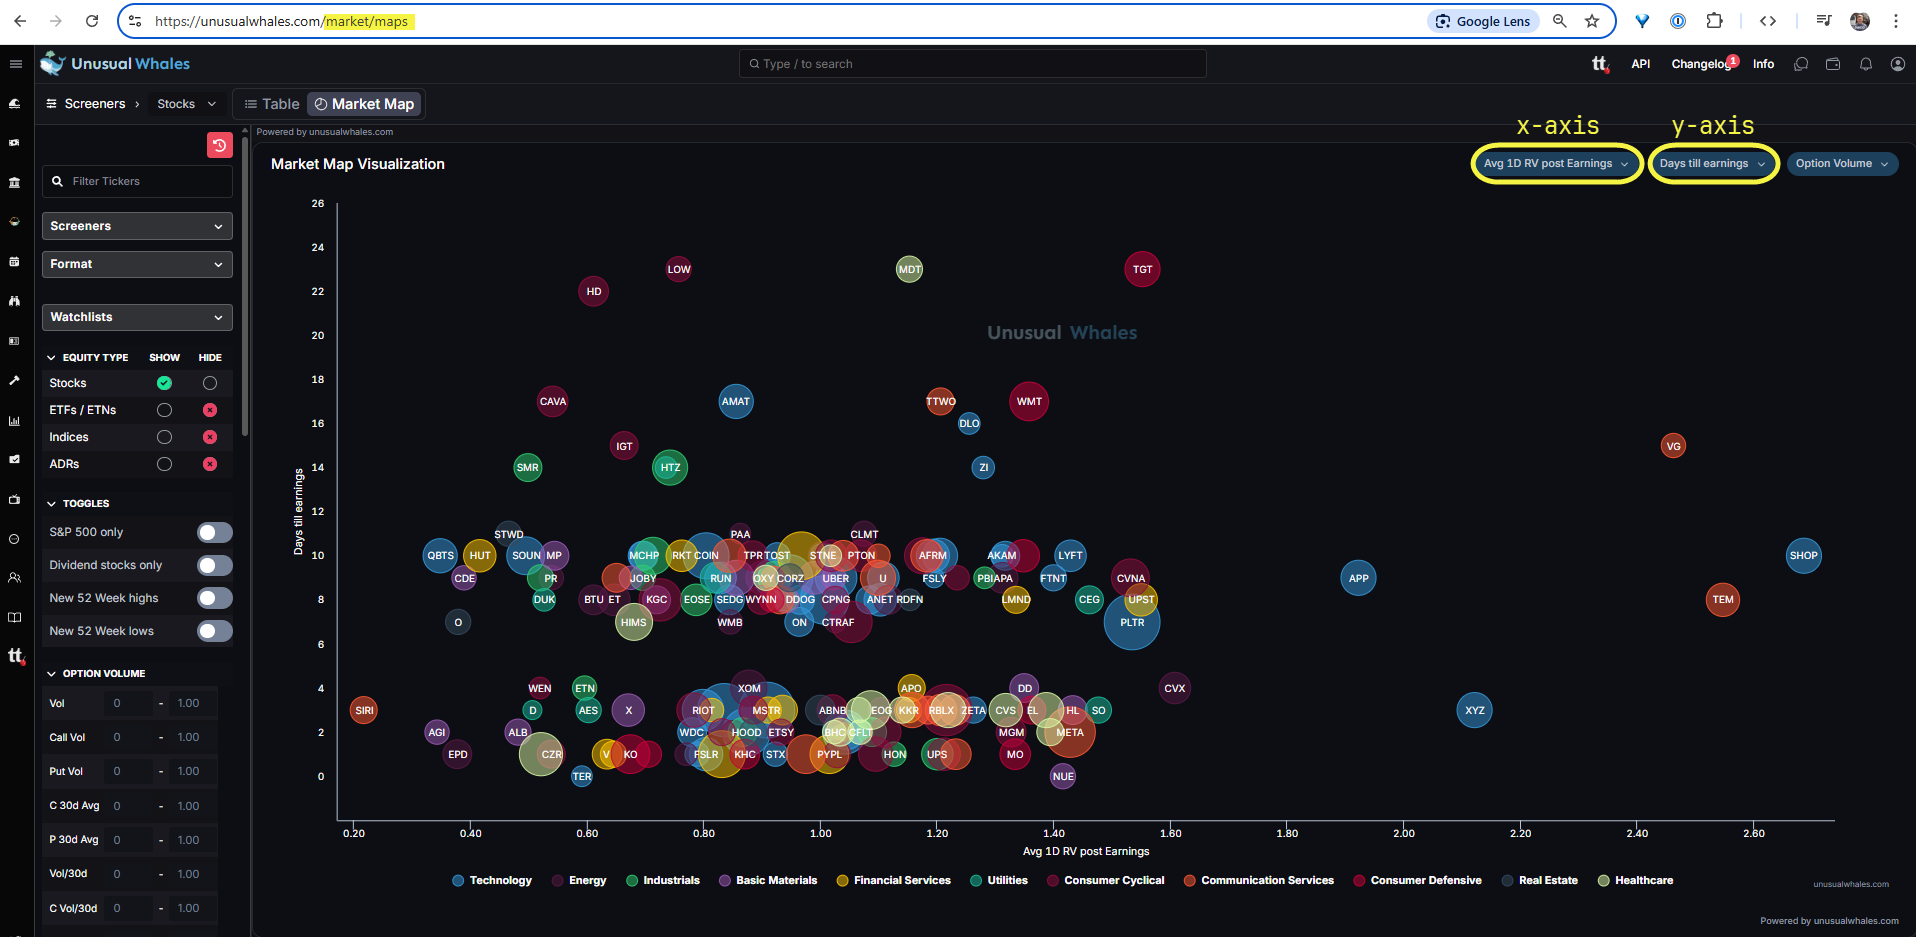Click the zoom magnifier icon in address bar
Image resolution: width=1916 pixels, height=937 pixels.
click(1559, 21)
